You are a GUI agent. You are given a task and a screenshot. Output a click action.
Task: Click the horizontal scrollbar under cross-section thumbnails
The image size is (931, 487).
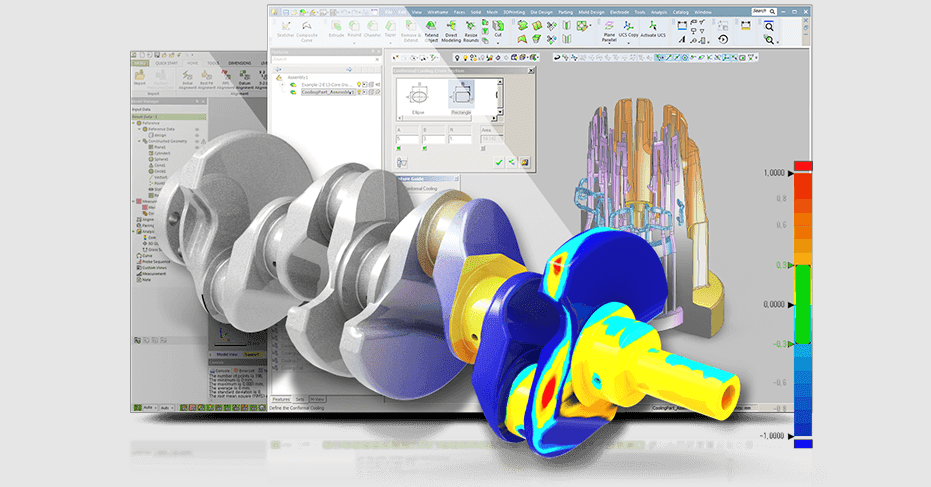pyautogui.click(x=447, y=118)
